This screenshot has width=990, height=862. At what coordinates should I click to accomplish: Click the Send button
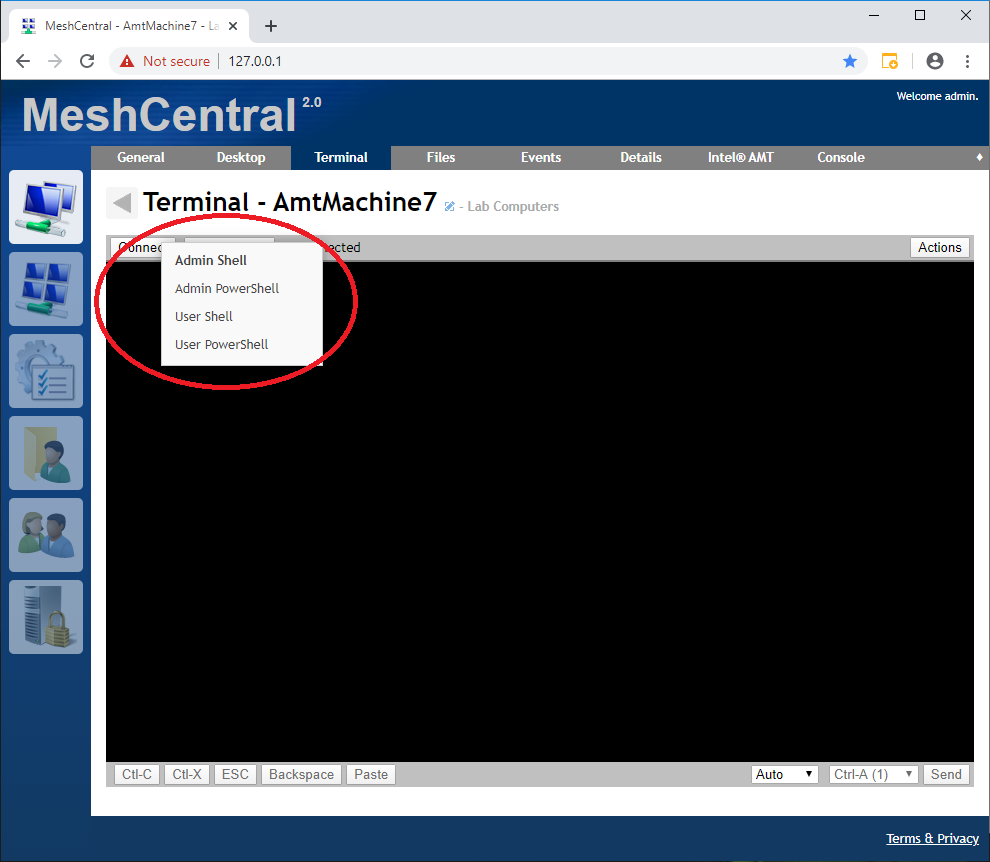[945, 773]
